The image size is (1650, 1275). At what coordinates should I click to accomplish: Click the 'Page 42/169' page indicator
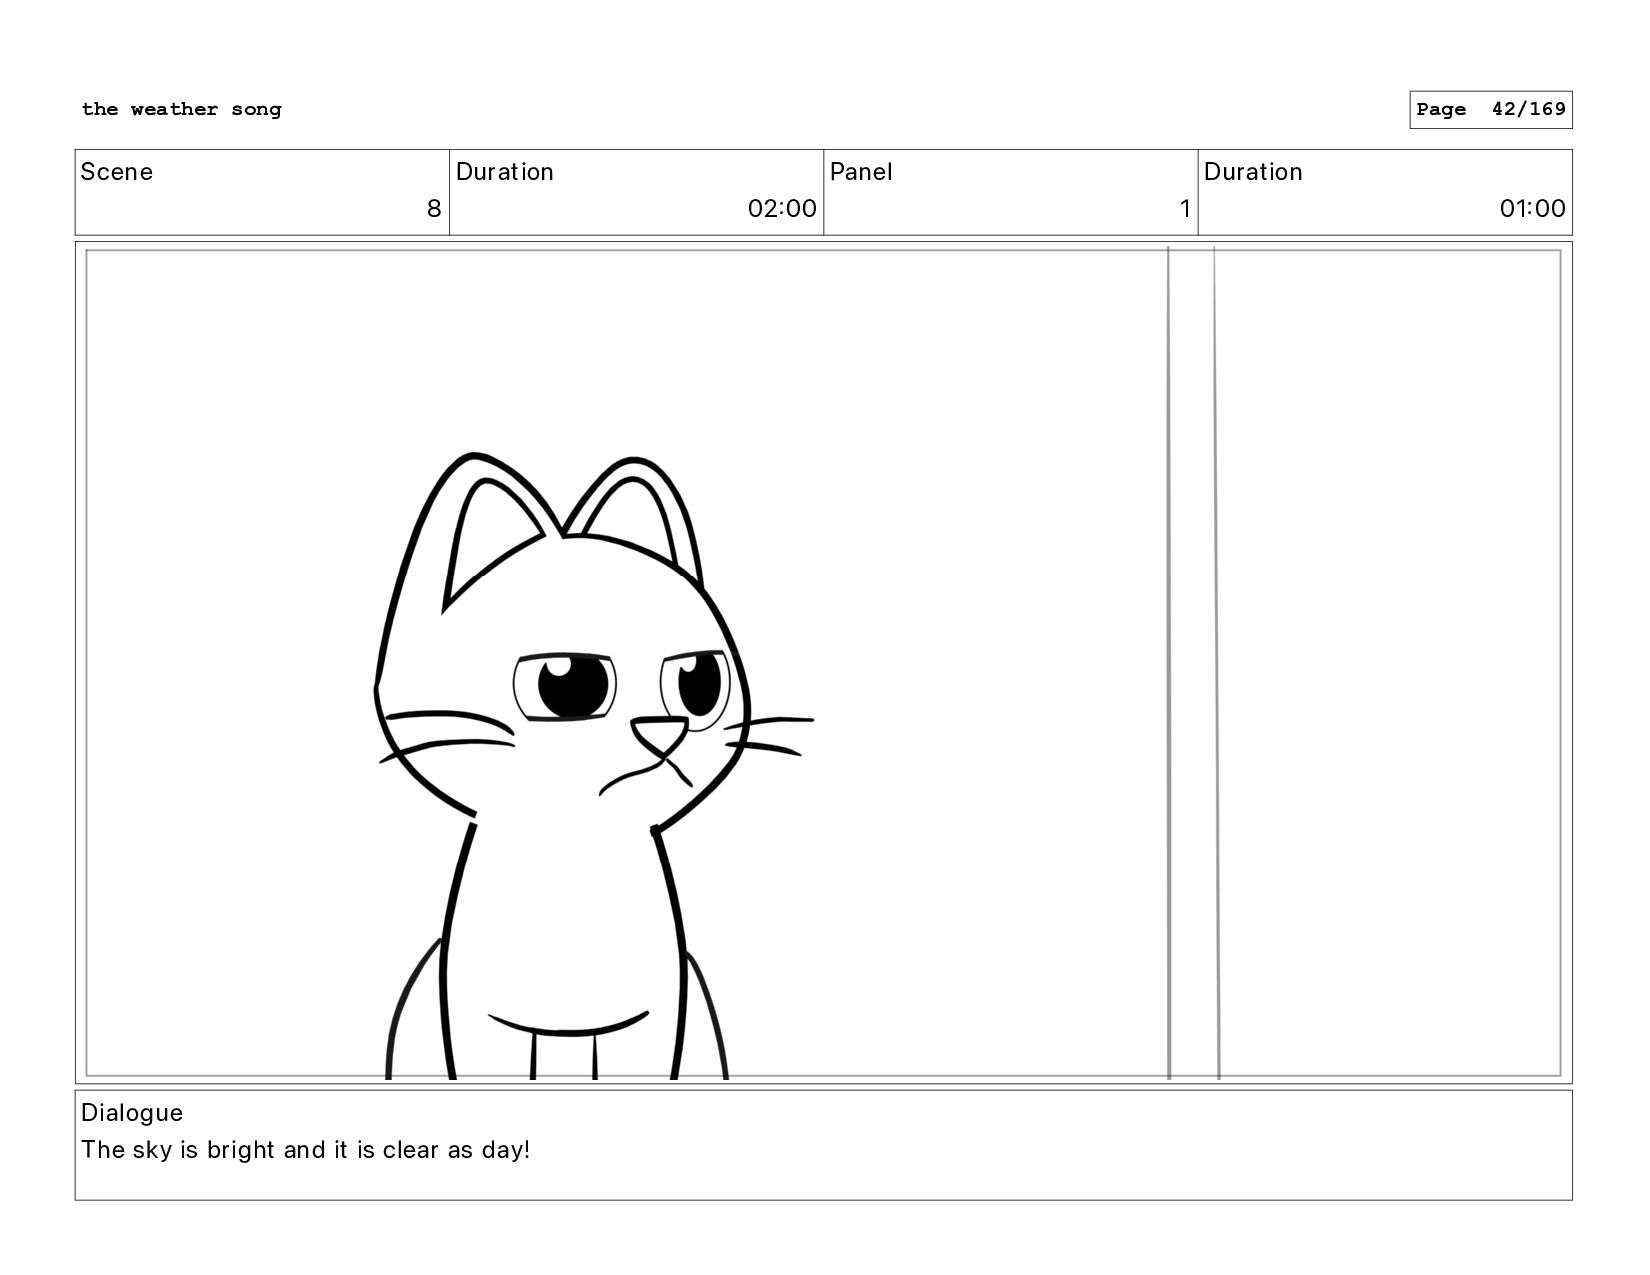point(1491,110)
